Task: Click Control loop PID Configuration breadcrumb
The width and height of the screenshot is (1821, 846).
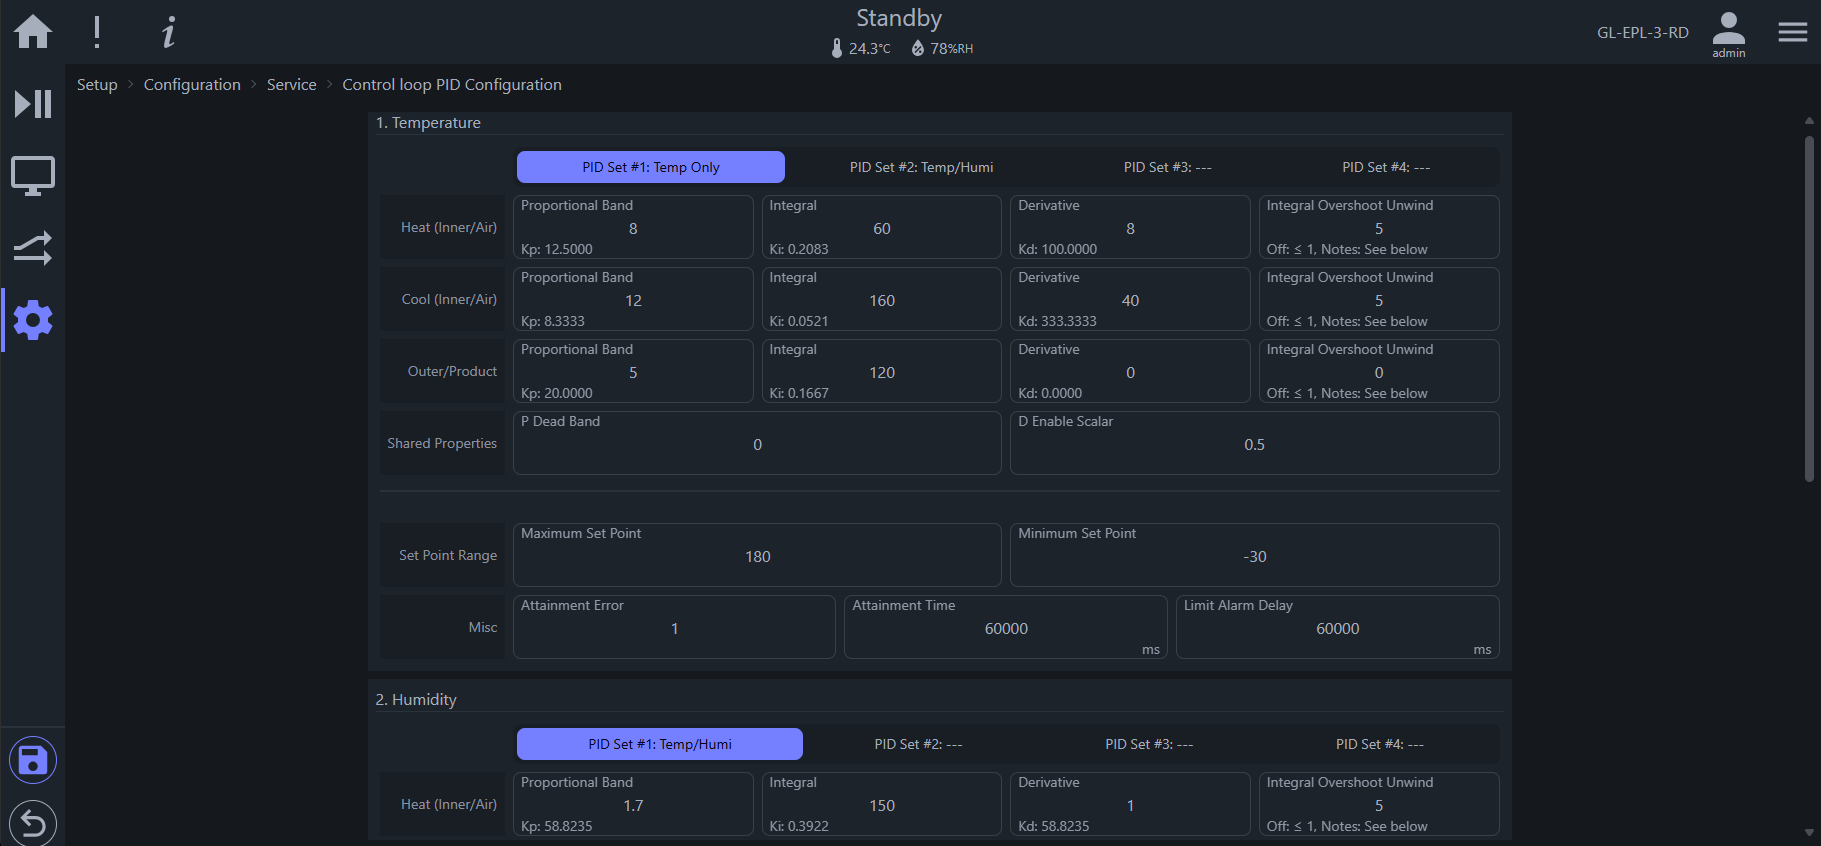Action: click(x=452, y=85)
